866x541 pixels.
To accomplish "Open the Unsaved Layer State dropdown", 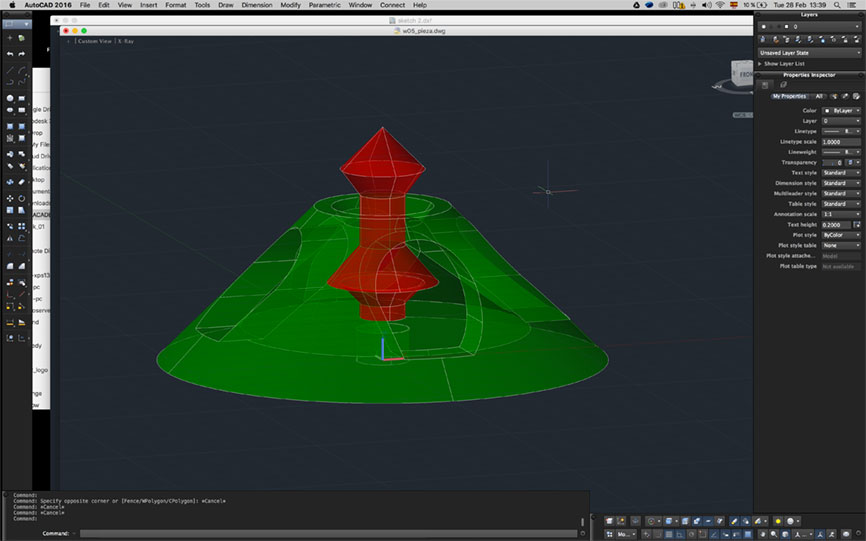I will pyautogui.click(x=809, y=52).
